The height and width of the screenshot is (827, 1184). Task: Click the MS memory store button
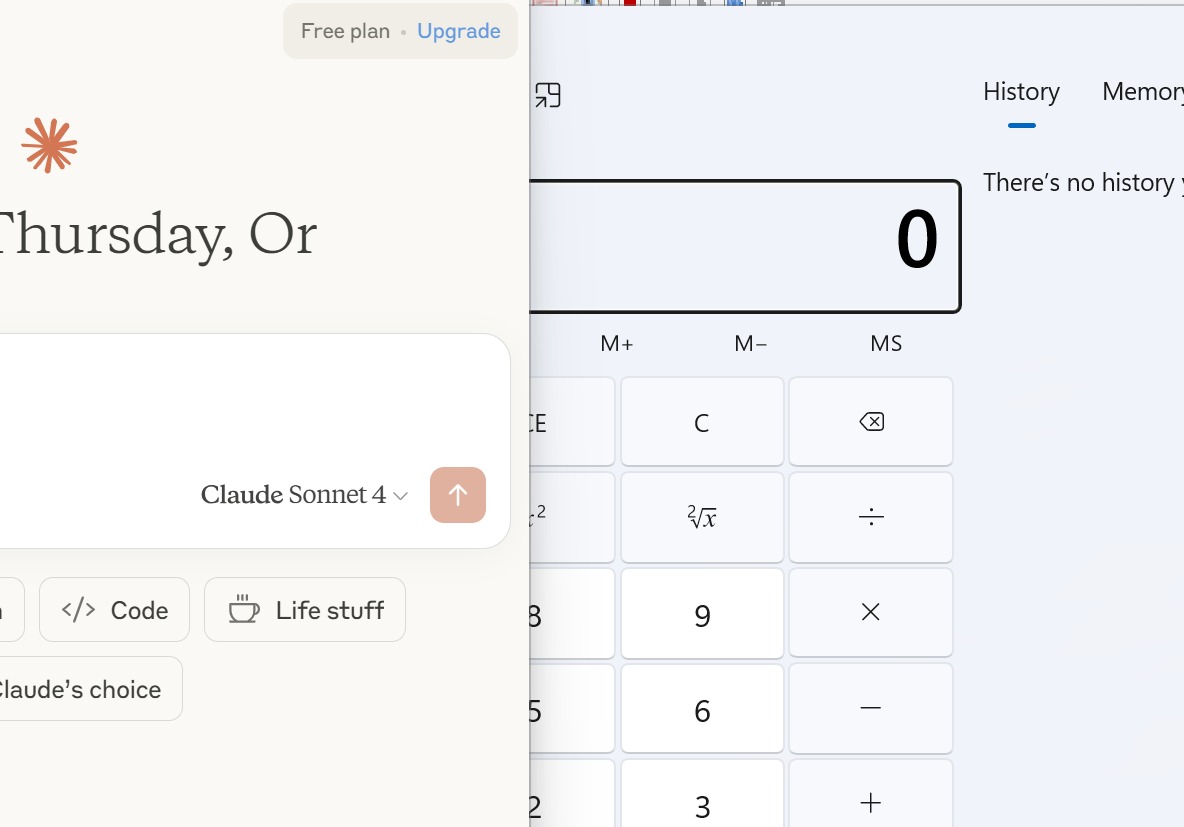[x=886, y=344]
